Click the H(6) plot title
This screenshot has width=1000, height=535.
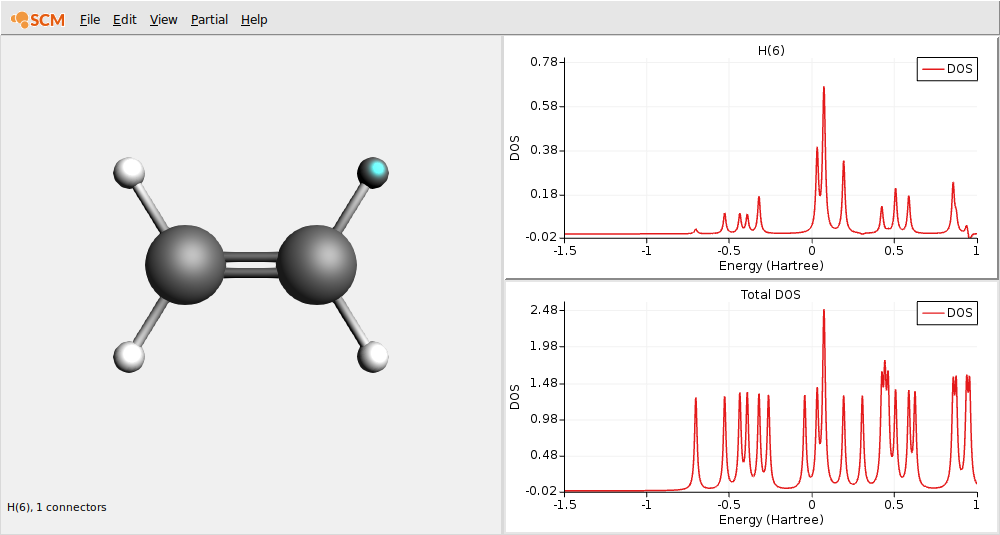coord(770,50)
